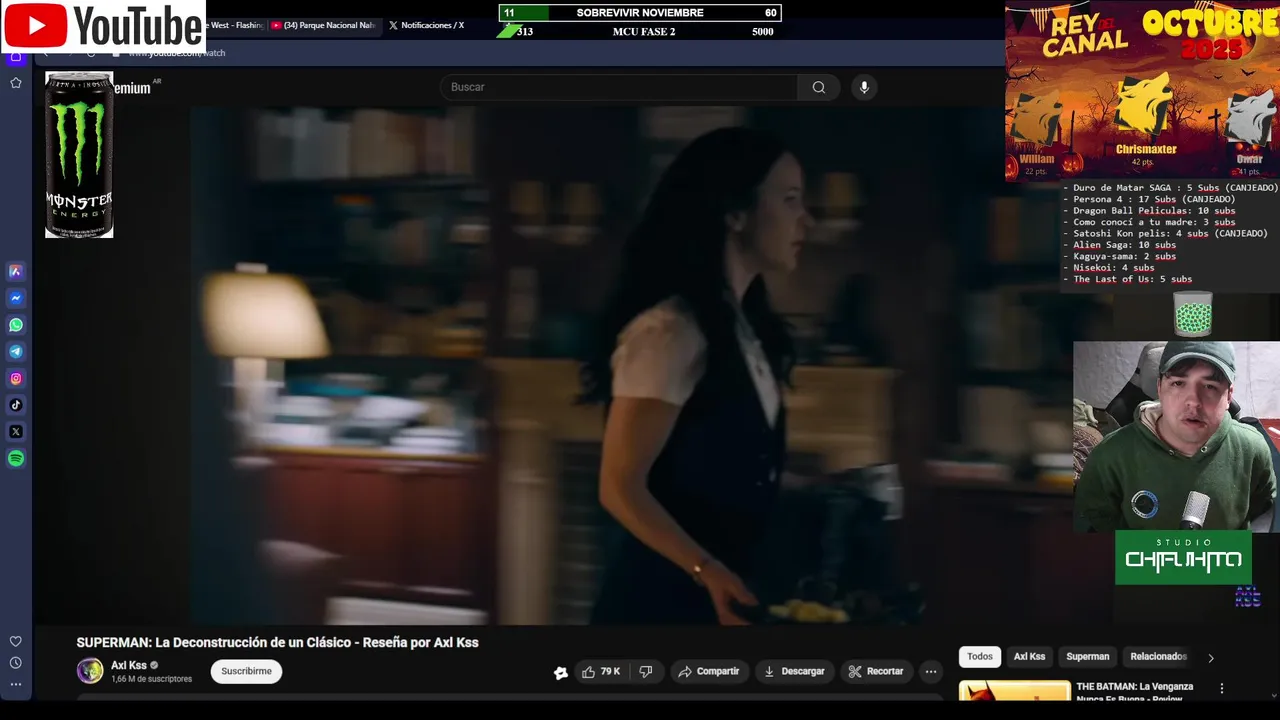Viewport: 1280px width, 720px height.
Task: Open Messenger in Opera sidebar
Action: 16,298
